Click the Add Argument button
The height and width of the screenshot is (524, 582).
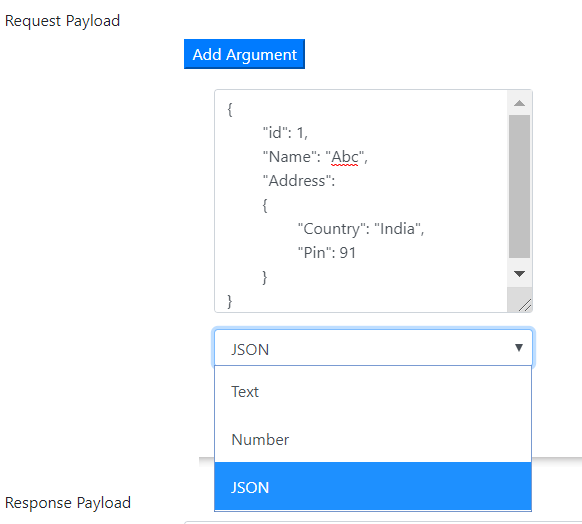pos(244,54)
